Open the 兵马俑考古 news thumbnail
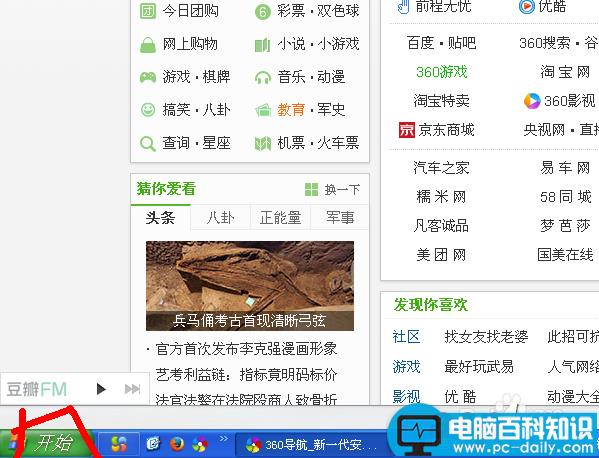This screenshot has height=458, width=599. click(250, 286)
